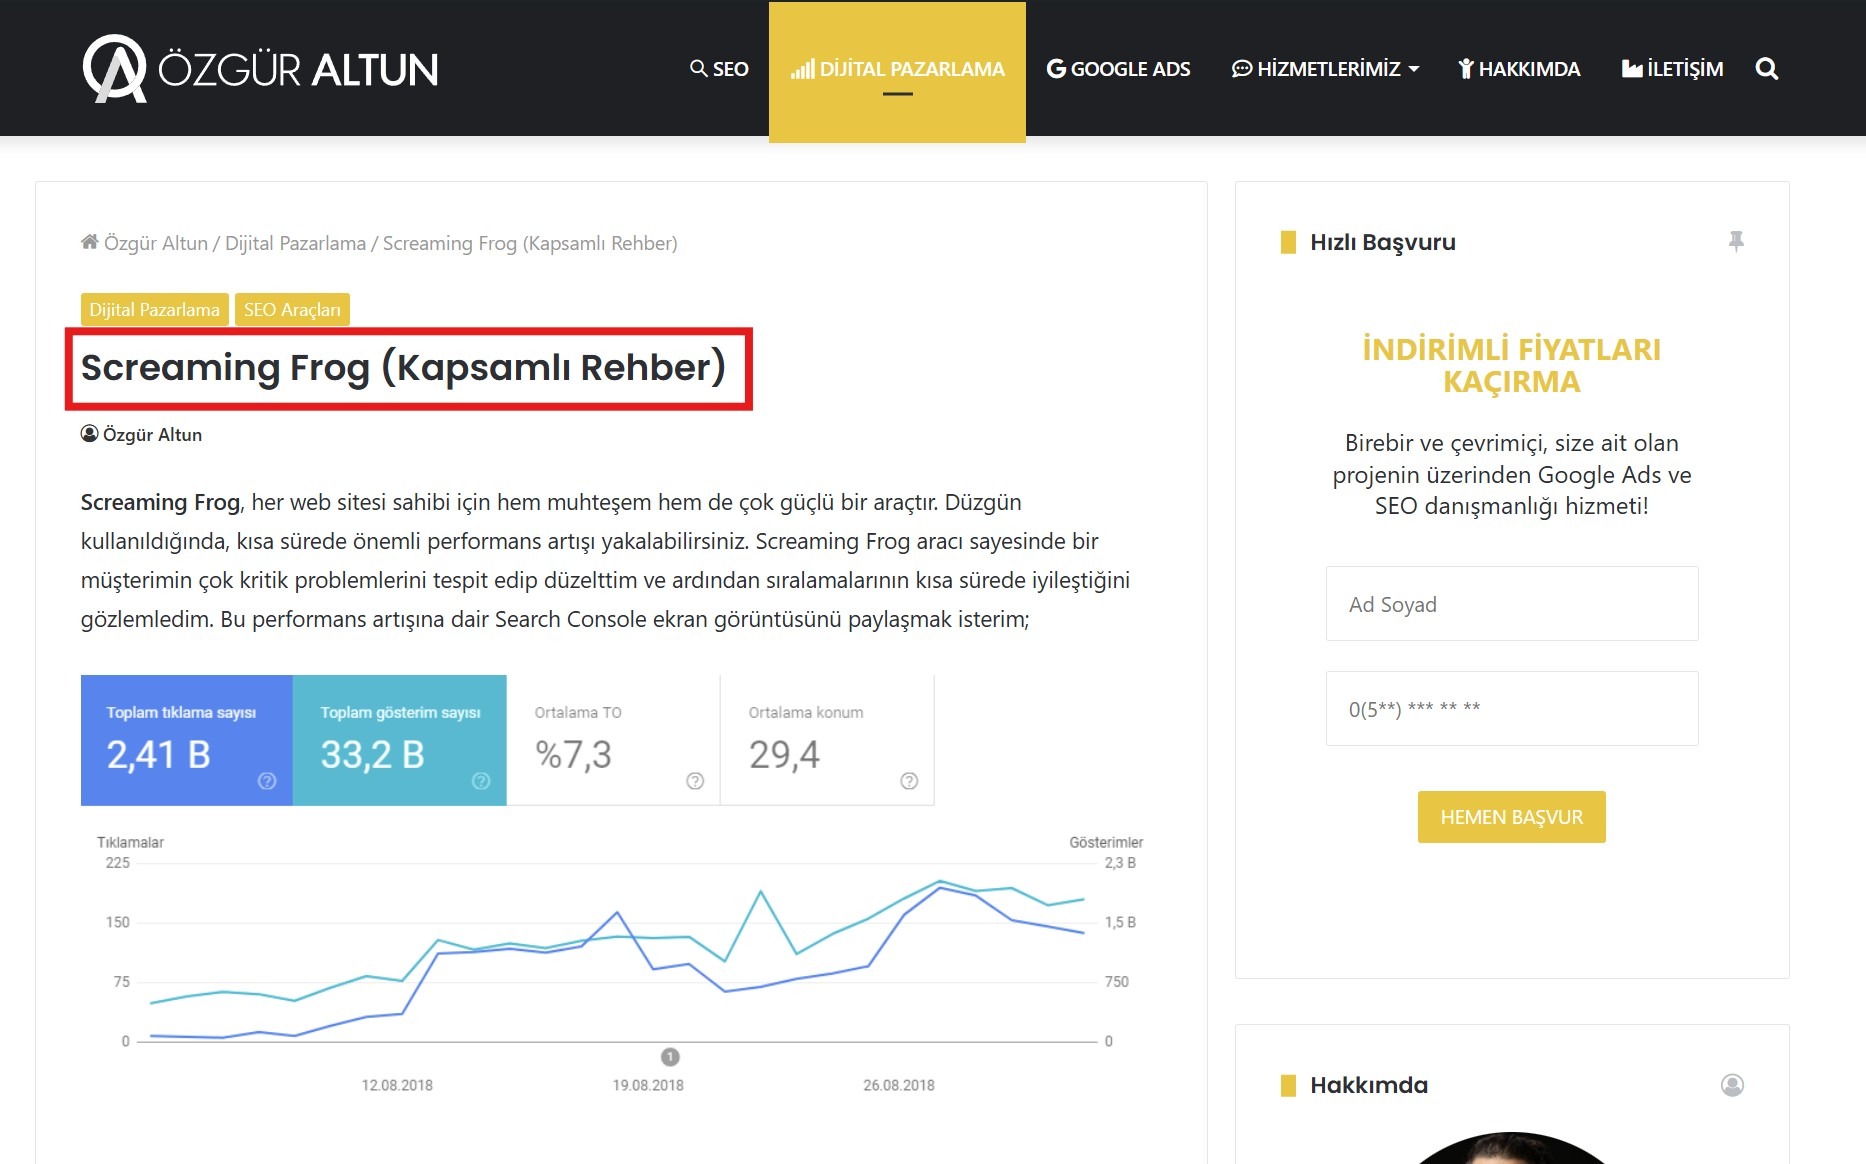Click the Hemen Başvur button
Image resolution: width=1866 pixels, height=1164 pixels.
(x=1512, y=817)
